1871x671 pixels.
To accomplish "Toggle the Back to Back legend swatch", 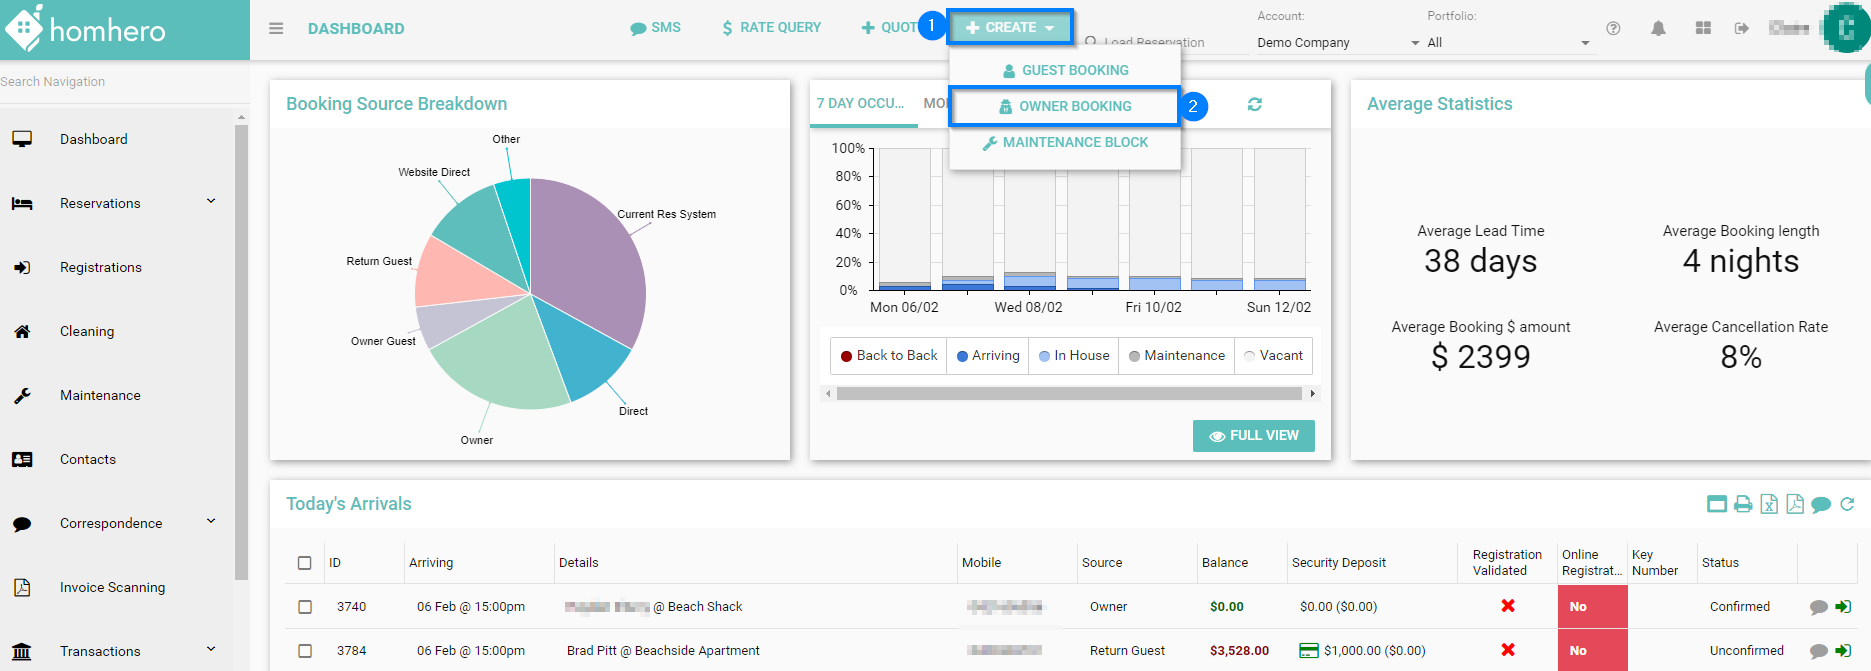I will click(x=846, y=356).
